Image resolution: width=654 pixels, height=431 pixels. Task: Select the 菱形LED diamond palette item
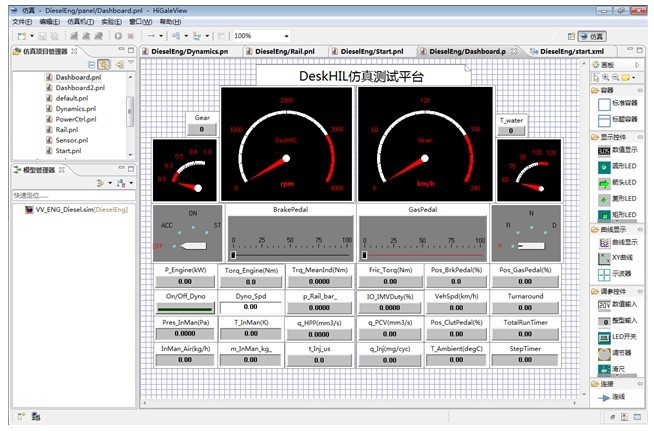click(x=618, y=199)
